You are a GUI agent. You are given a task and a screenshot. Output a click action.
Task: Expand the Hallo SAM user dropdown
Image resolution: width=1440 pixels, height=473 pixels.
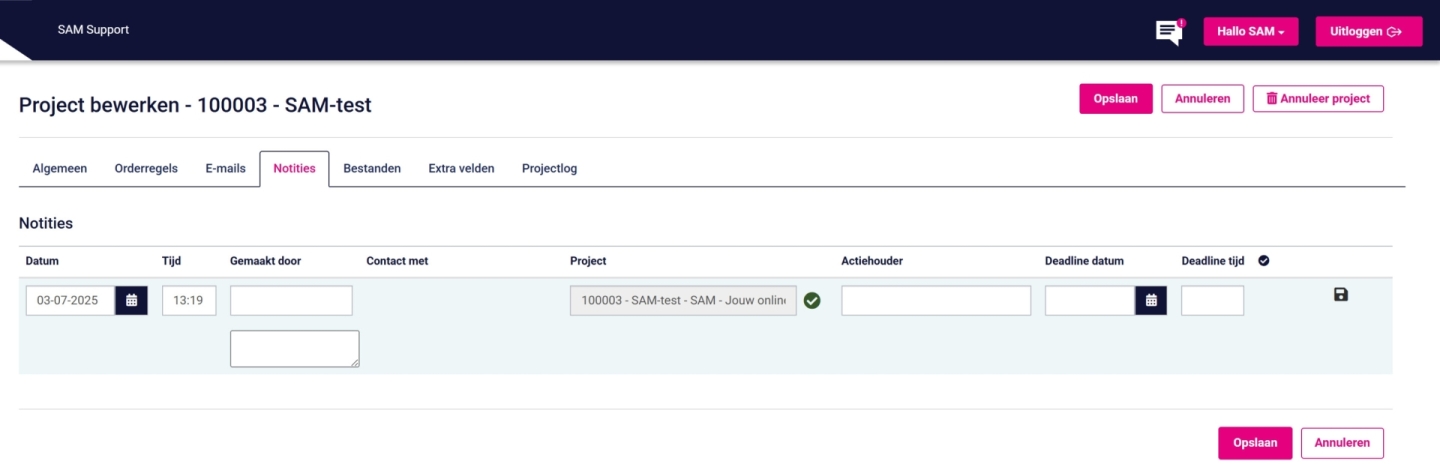[x=1250, y=32]
